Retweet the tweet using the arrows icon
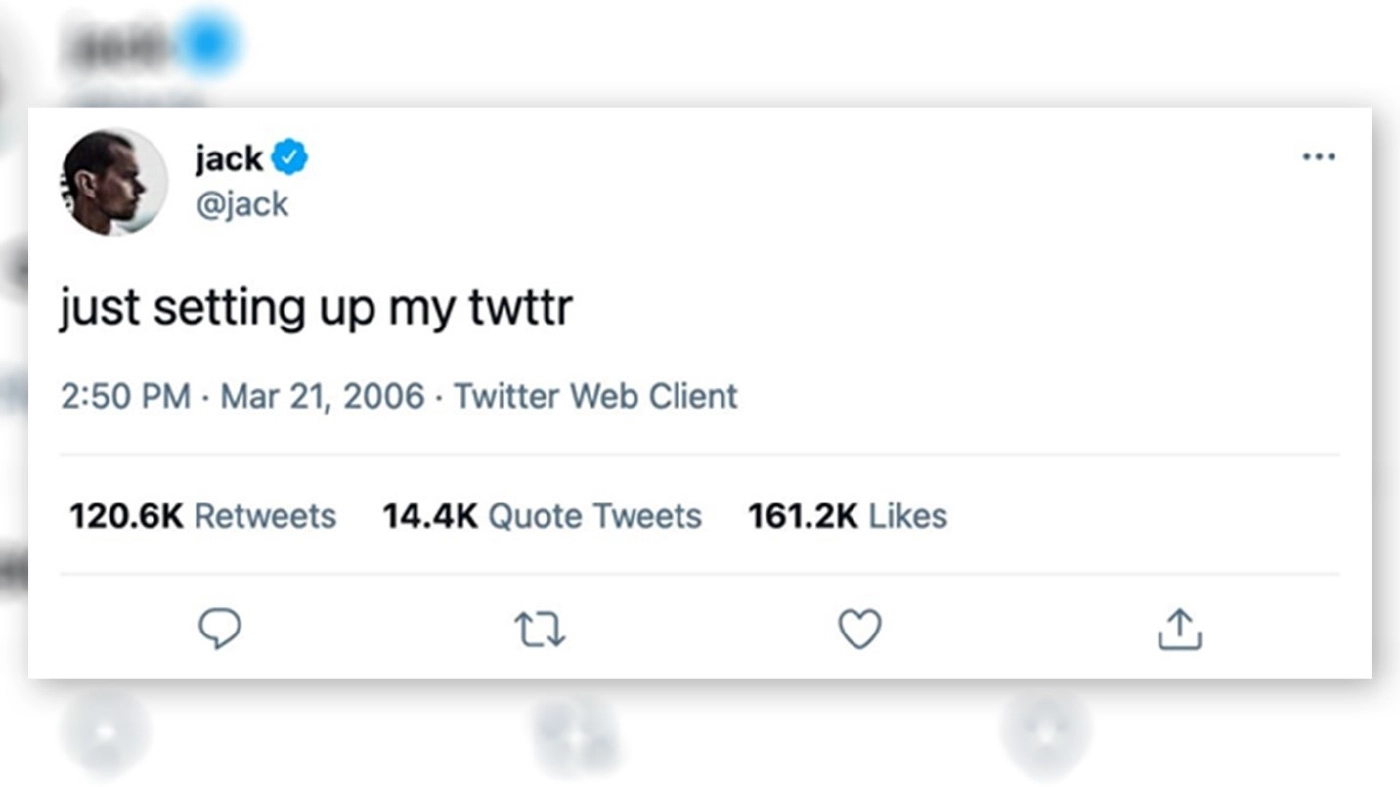1400x787 pixels. (x=539, y=630)
